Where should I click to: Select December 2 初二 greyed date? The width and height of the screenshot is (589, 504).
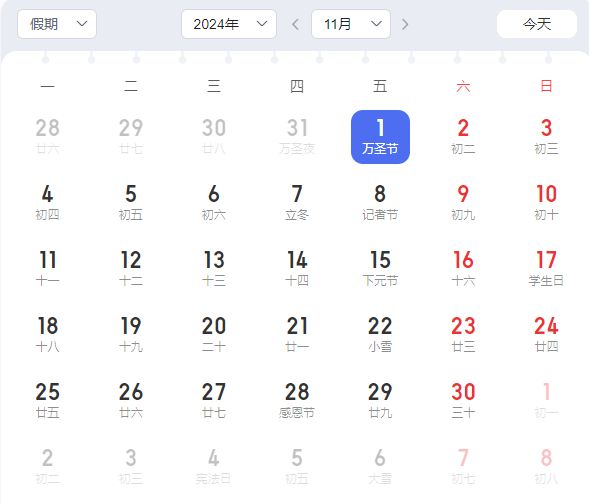click(47, 467)
